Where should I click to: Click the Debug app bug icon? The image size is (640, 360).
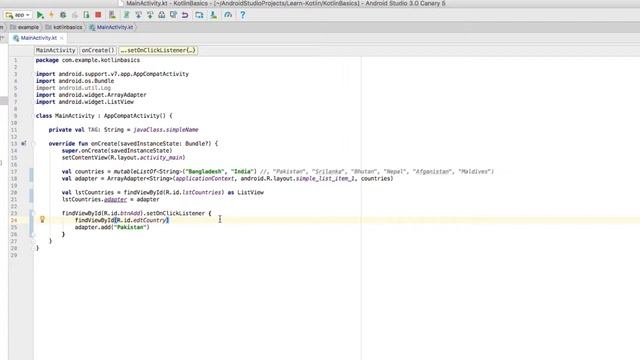click(x=63, y=15)
